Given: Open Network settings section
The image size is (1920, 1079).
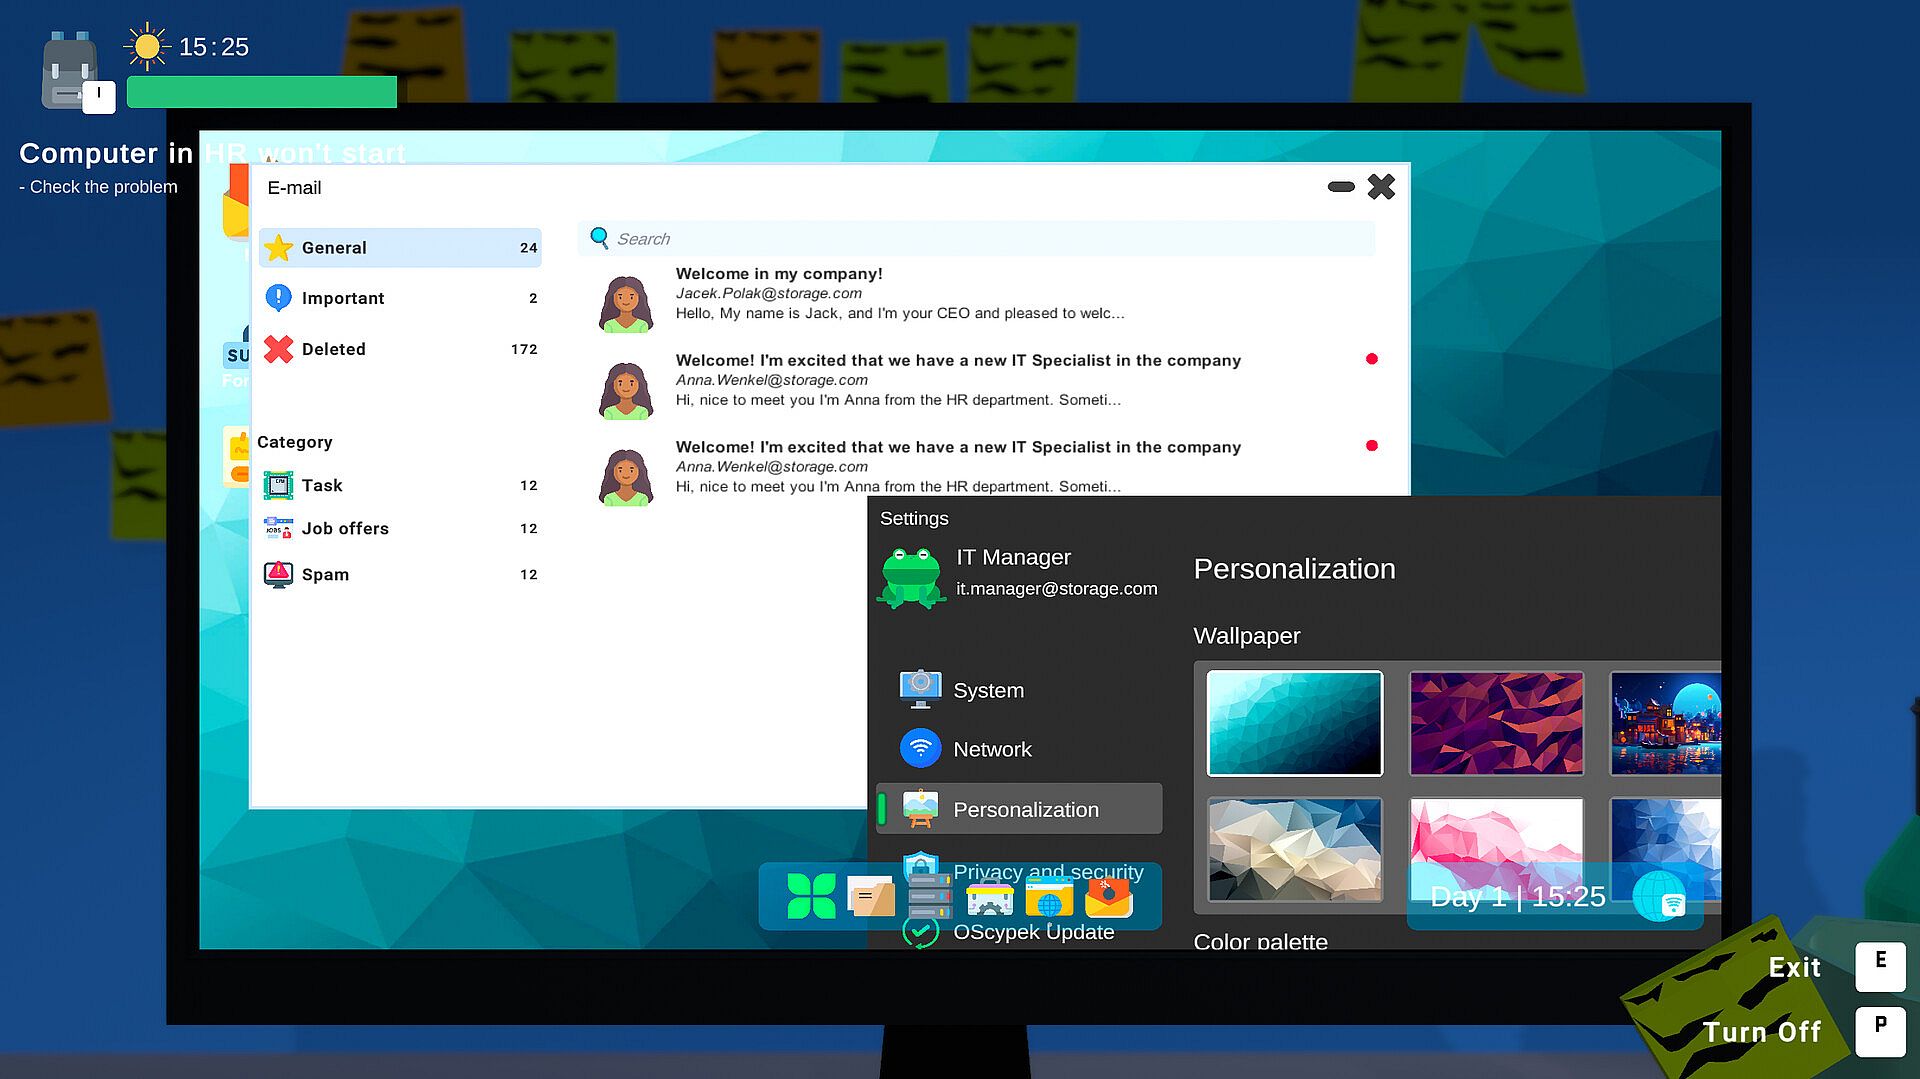Looking at the screenshot, I should pos(1019,748).
